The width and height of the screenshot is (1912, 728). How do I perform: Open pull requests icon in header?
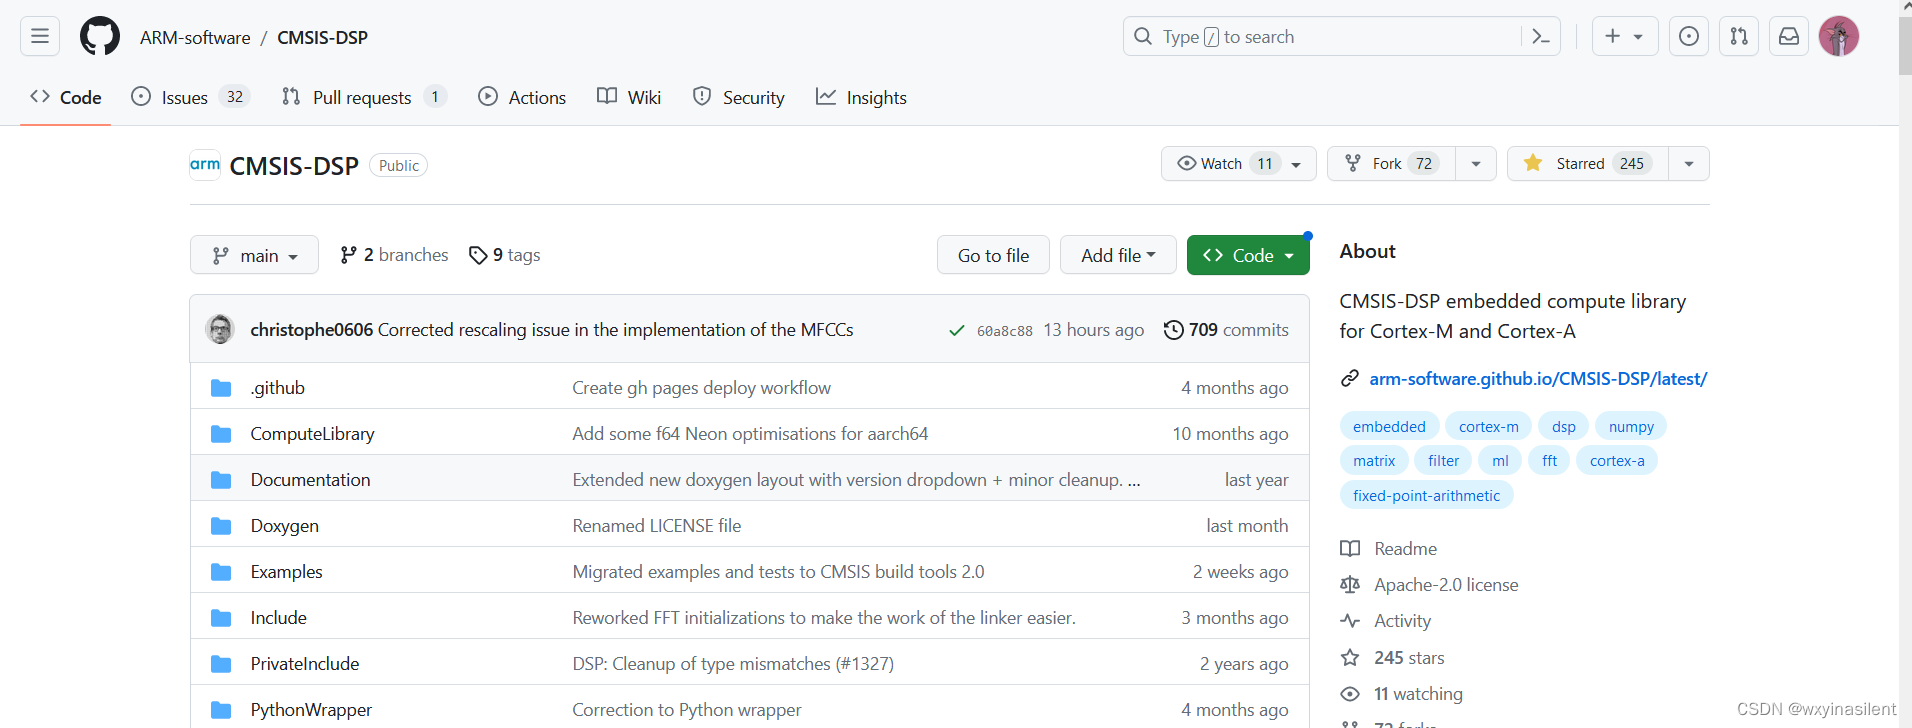(1739, 37)
